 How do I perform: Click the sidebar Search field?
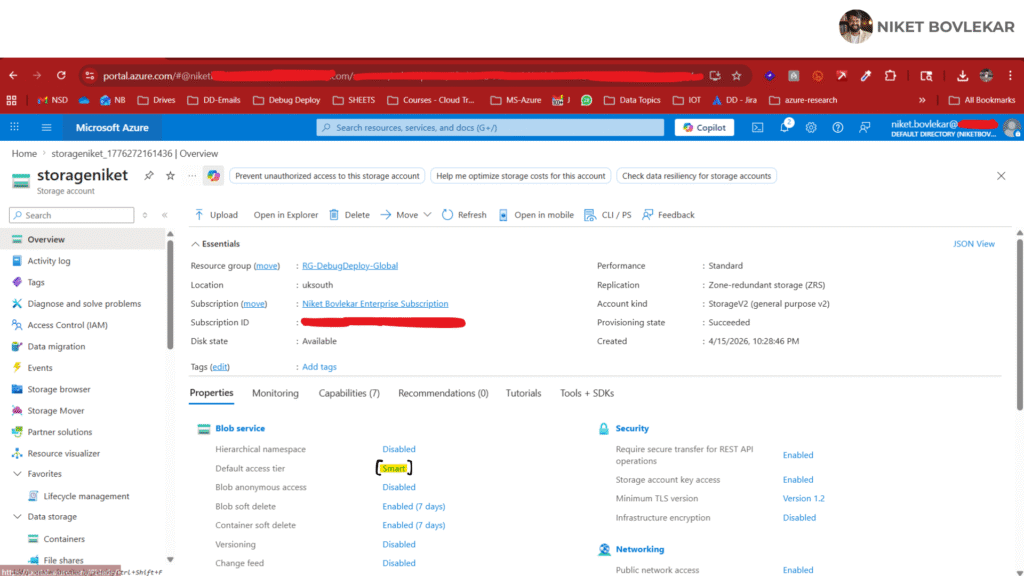point(72,216)
